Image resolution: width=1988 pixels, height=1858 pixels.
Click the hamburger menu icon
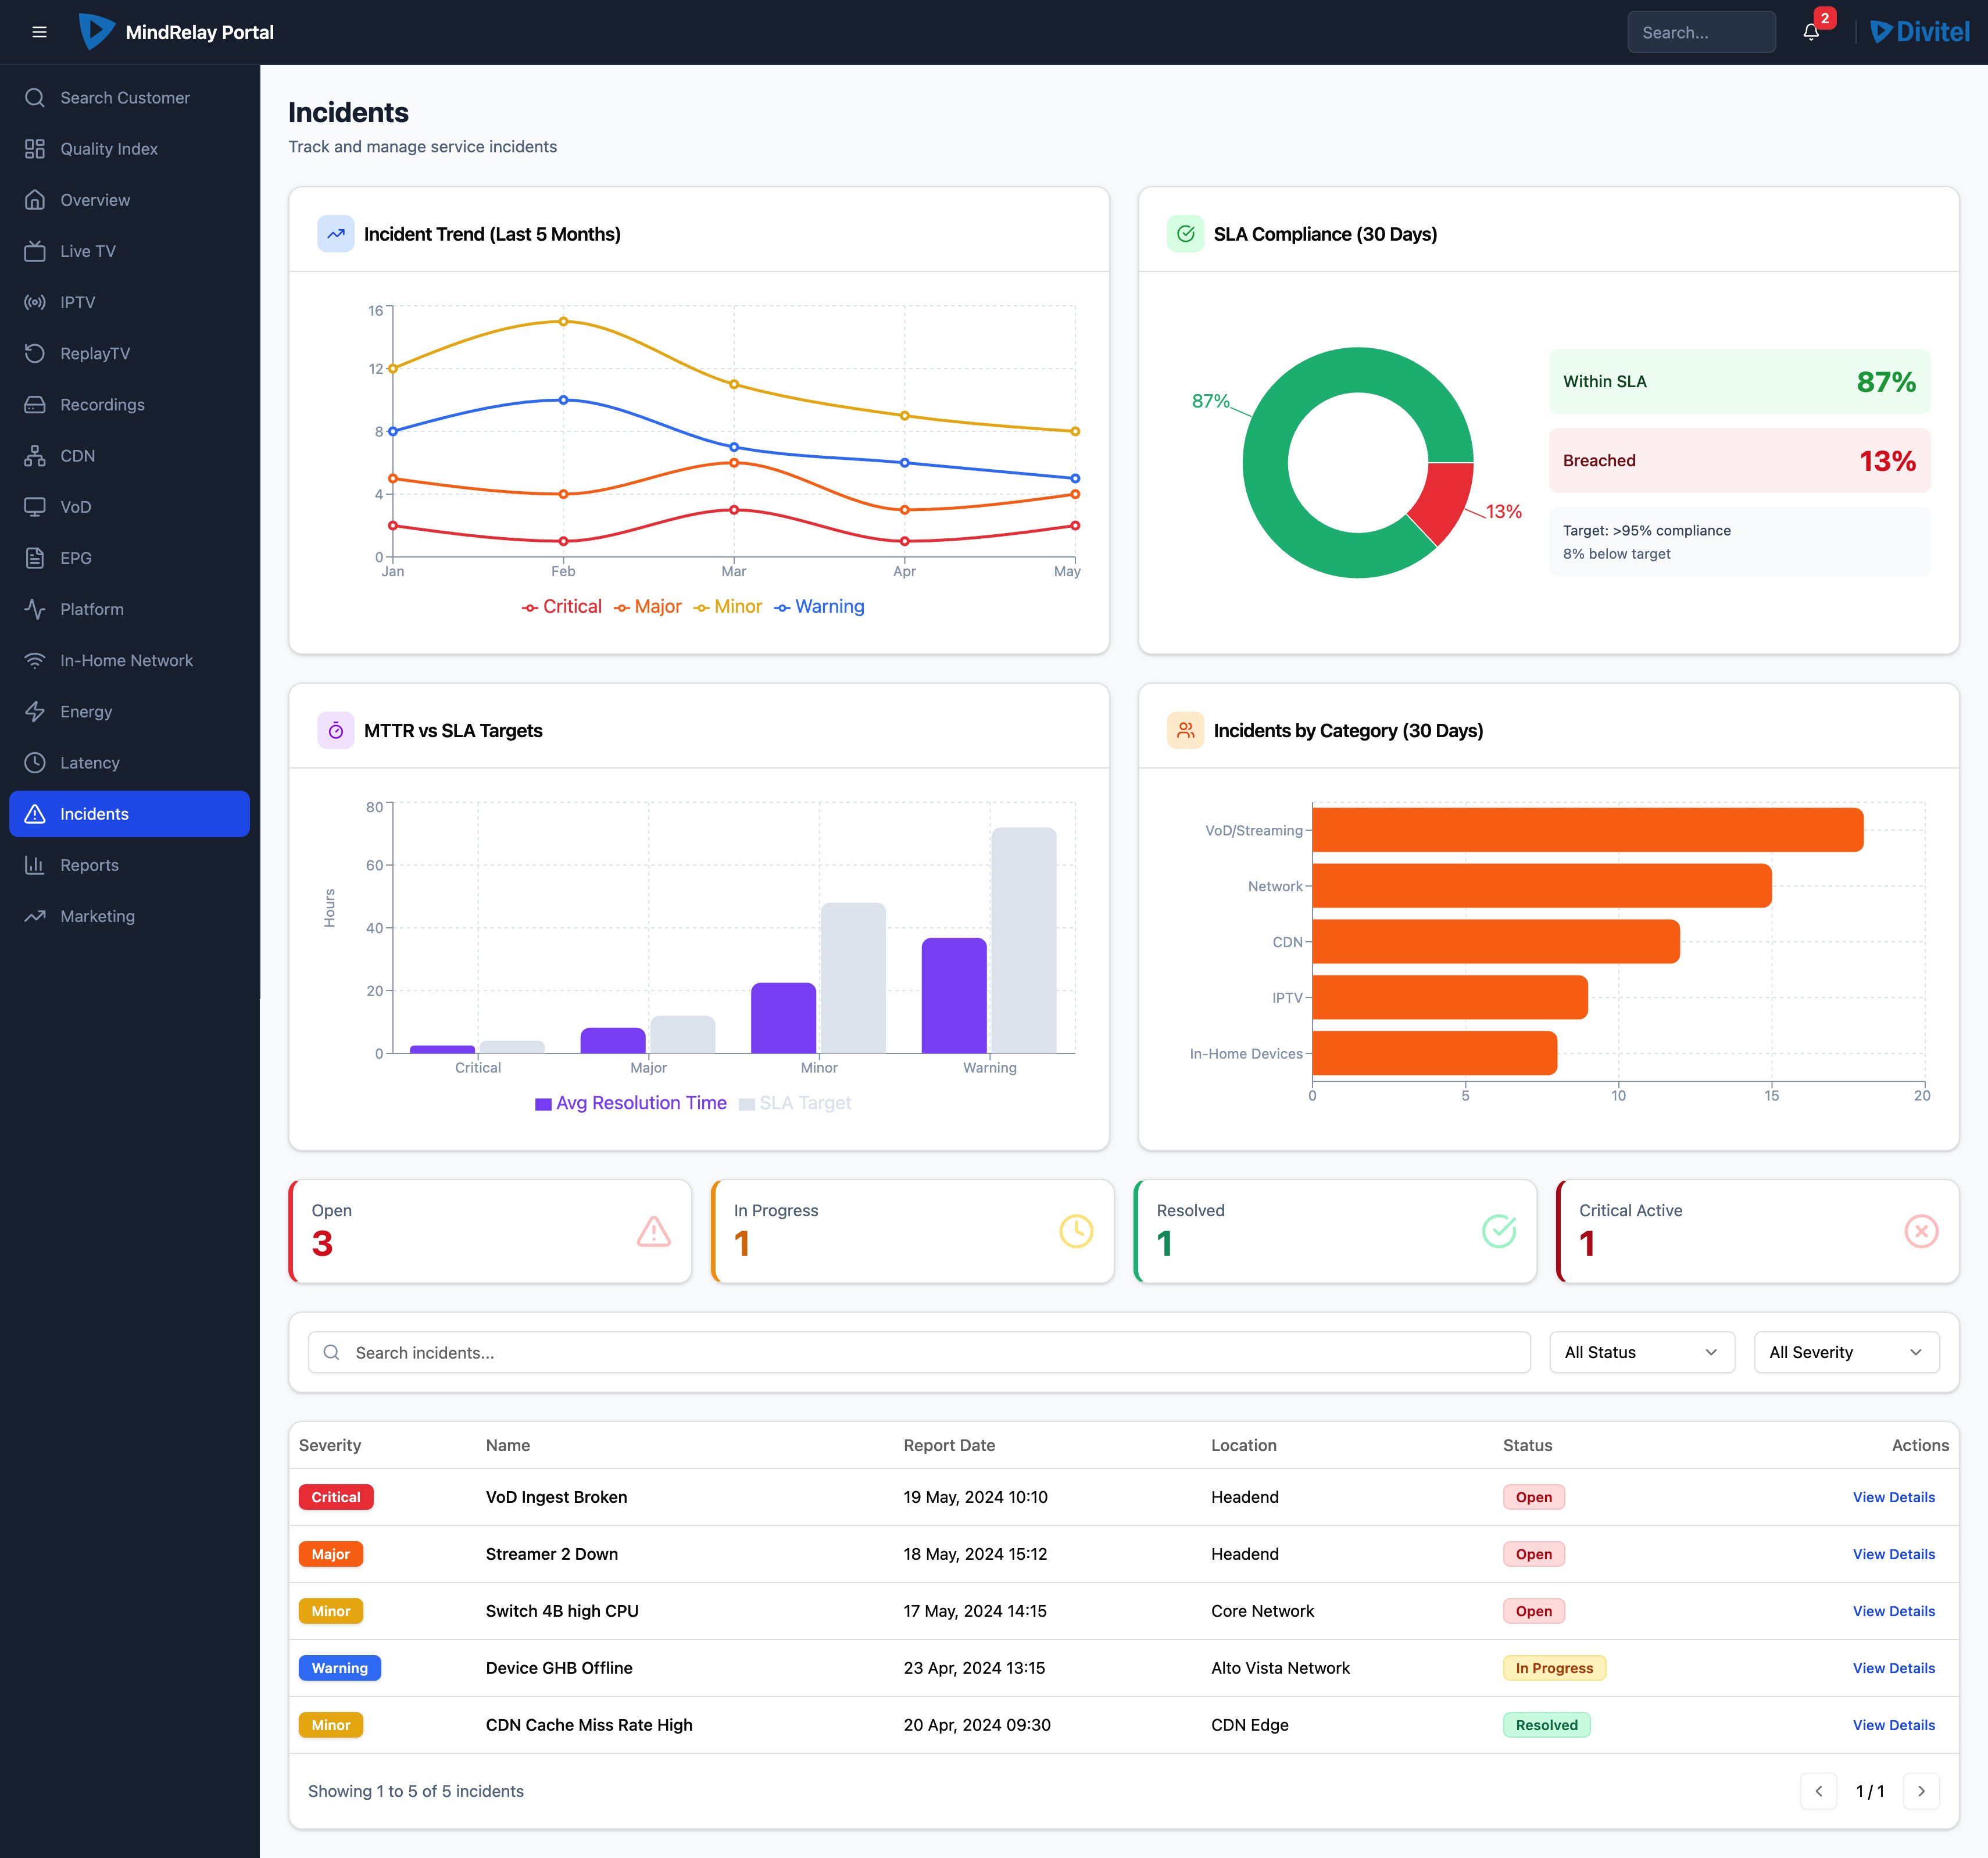tap(39, 32)
